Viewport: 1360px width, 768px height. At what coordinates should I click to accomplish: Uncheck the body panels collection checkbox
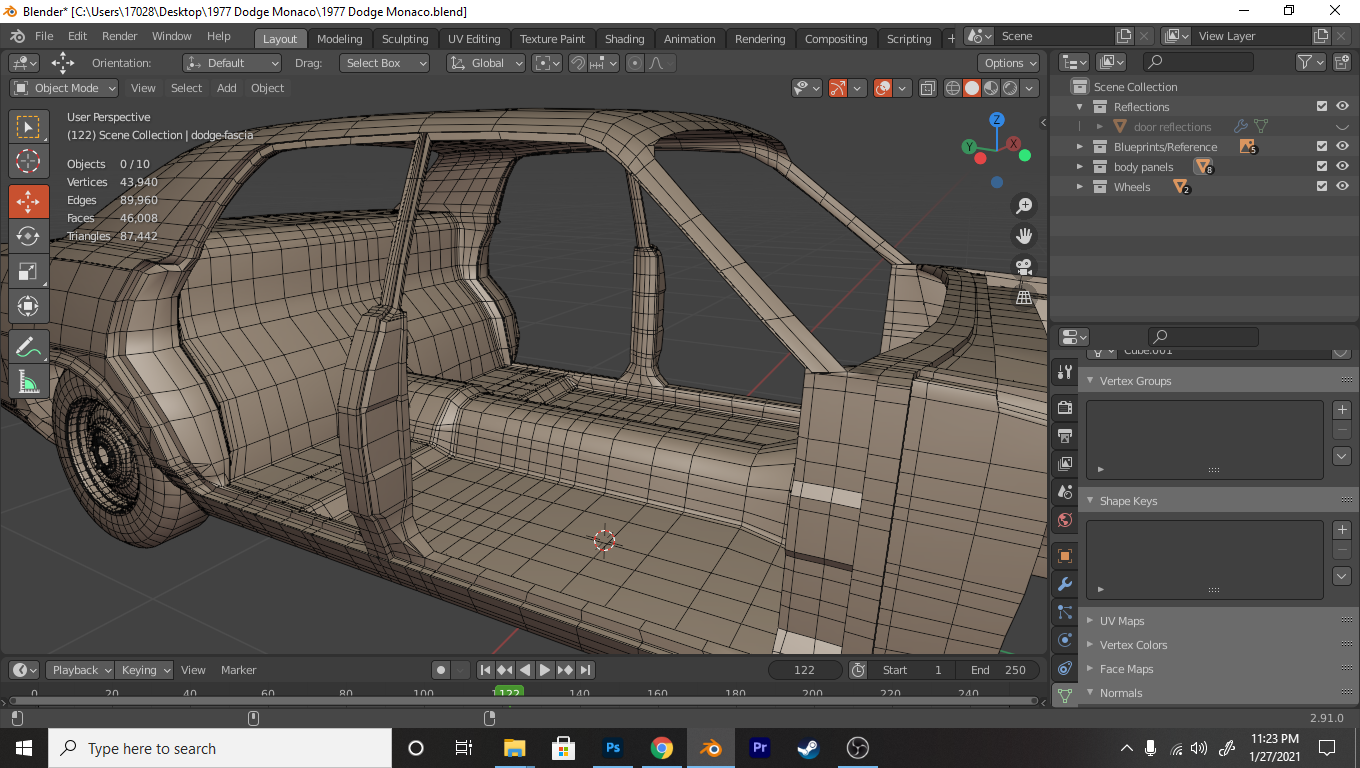pos(1322,166)
